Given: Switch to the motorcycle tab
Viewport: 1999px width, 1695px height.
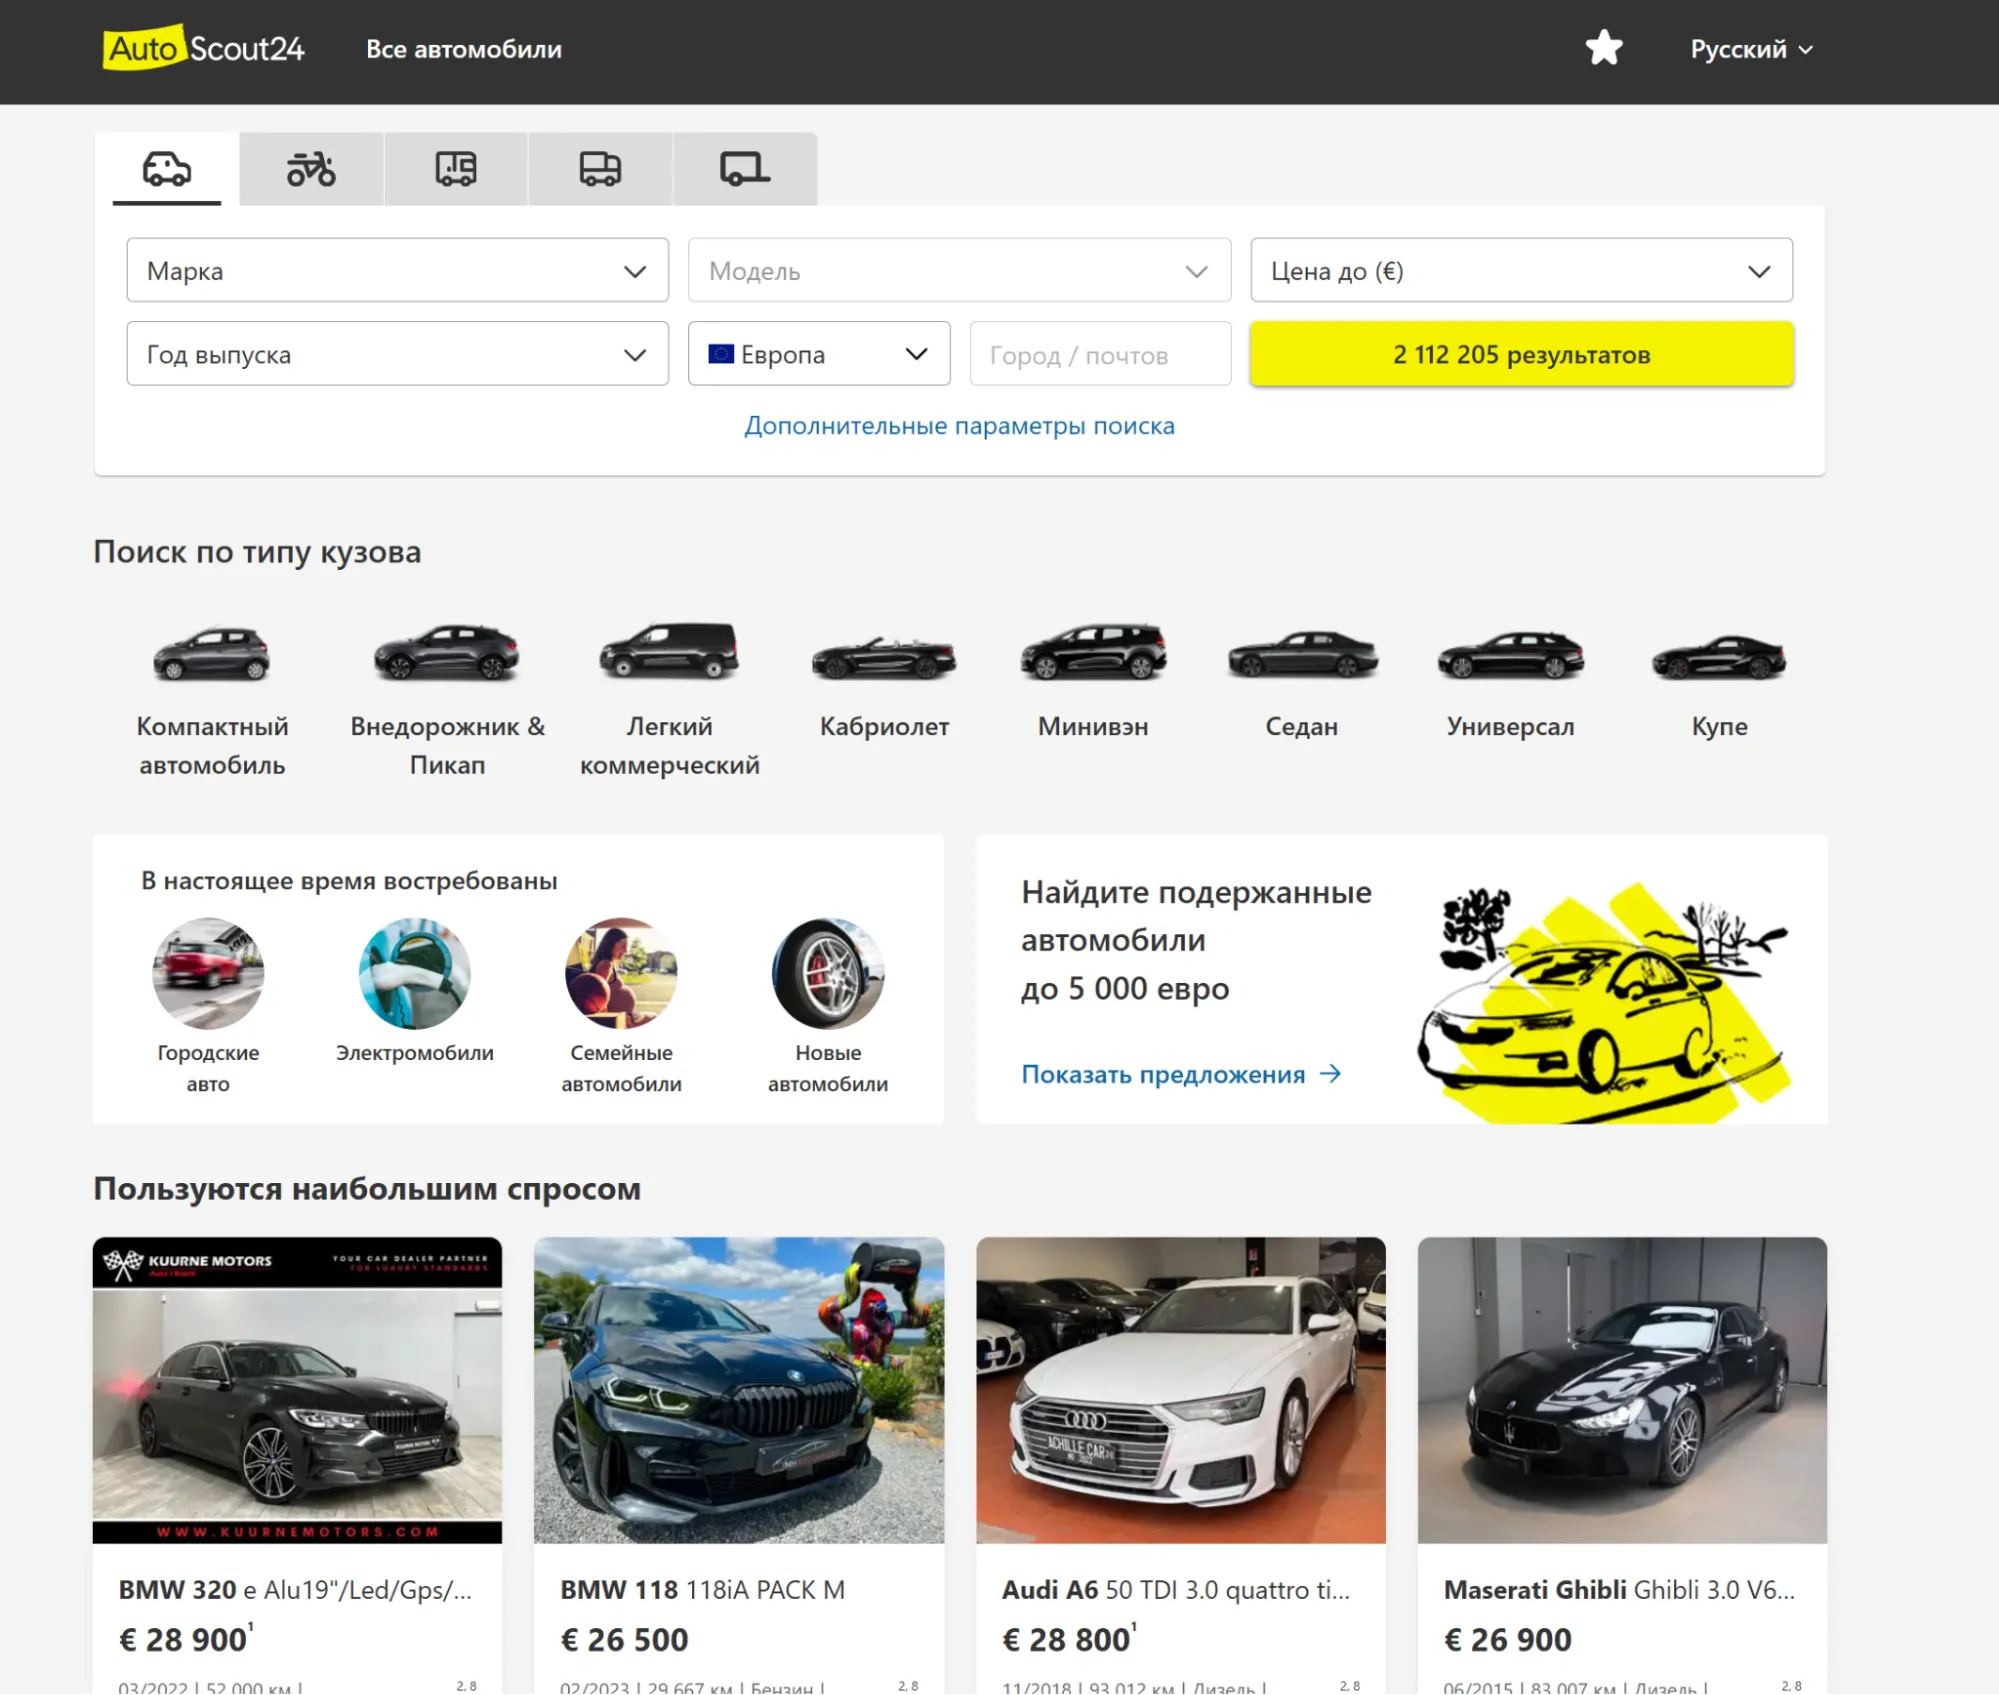Looking at the screenshot, I should click(x=311, y=169).
